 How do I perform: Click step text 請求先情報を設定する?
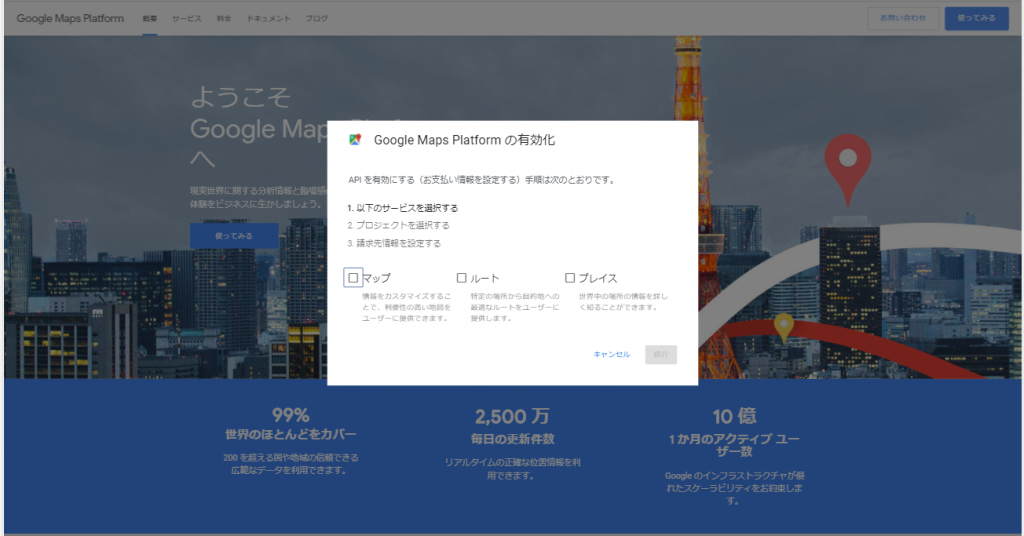point(398,244)
